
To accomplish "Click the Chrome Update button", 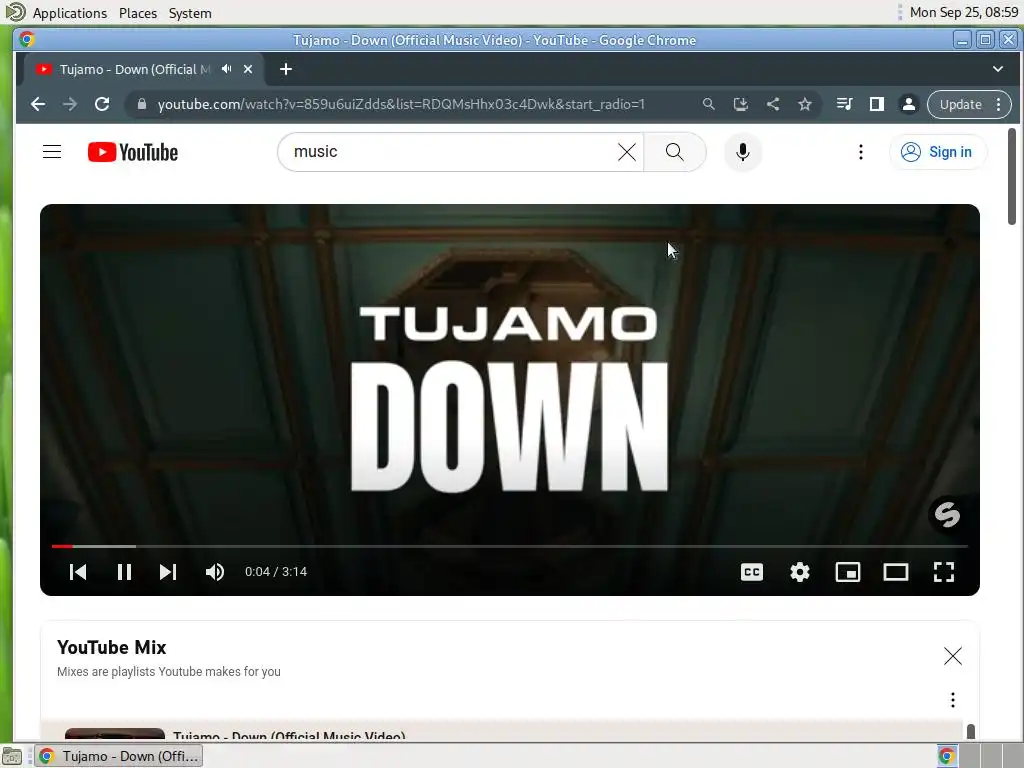I will pyautogui.click(x=960, y=104).
